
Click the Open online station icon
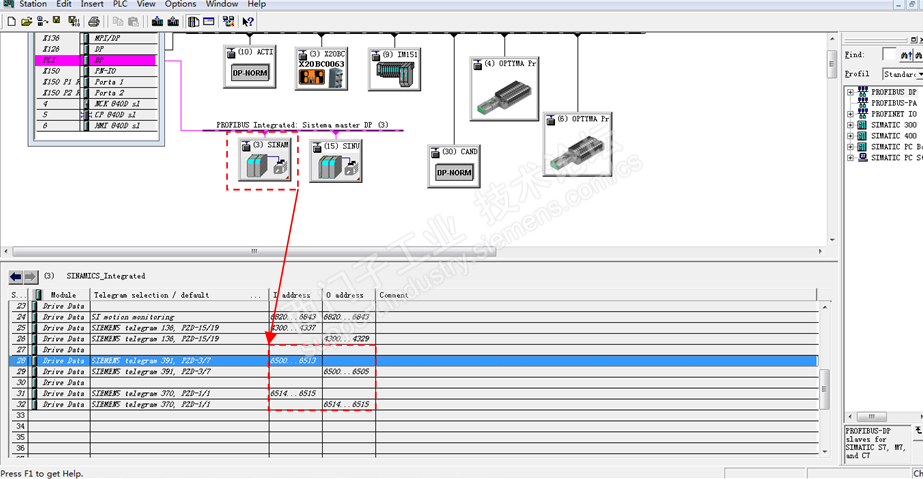click(x=42, y=22)
